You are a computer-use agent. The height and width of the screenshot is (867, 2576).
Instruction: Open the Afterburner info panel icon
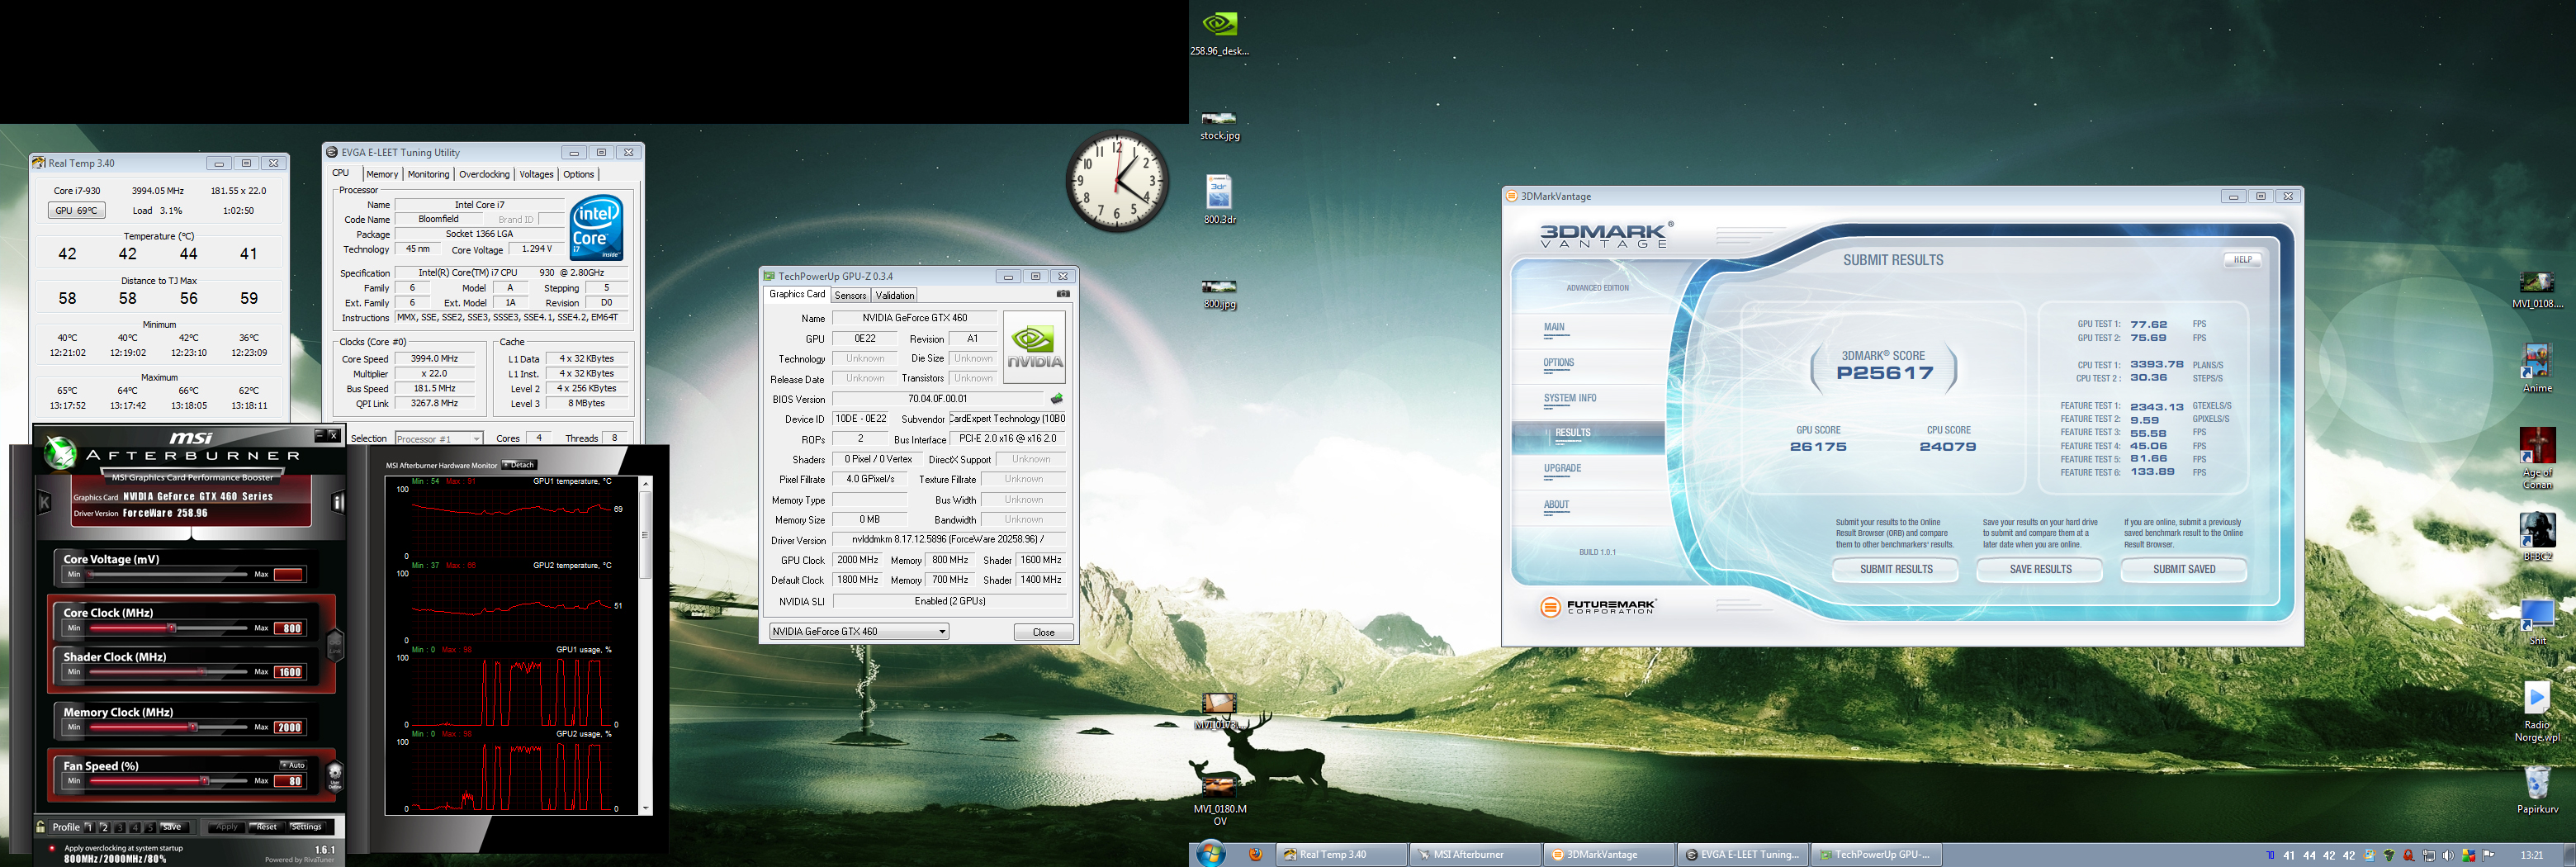coord(338,503)
